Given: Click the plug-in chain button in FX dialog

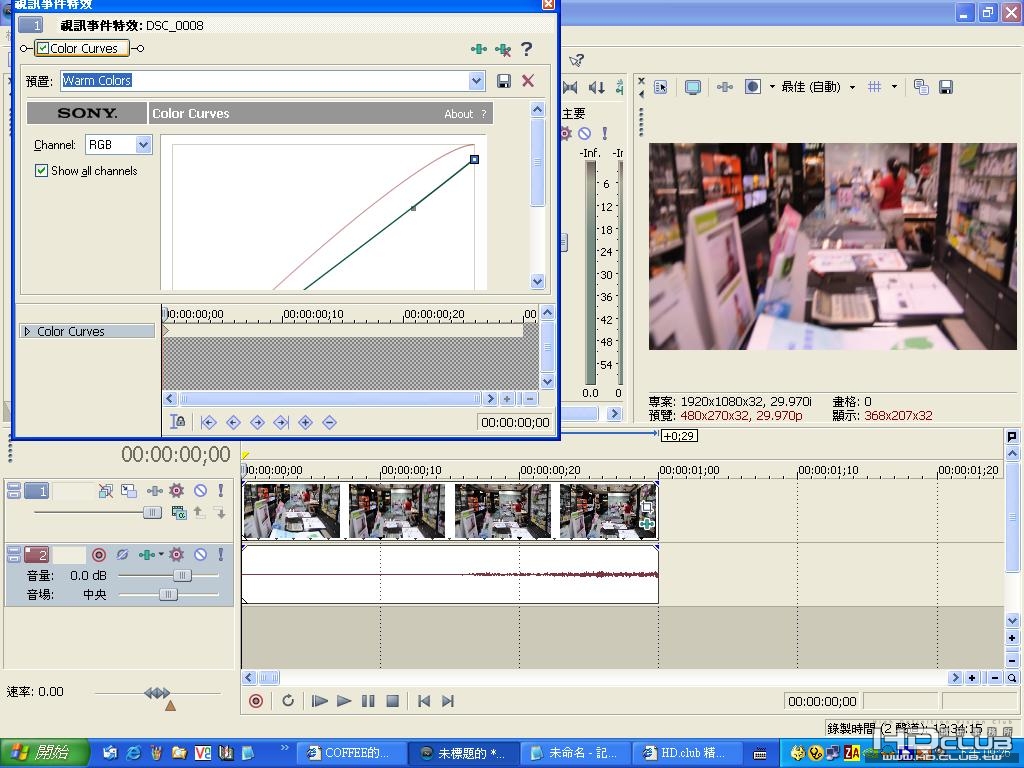Looking at the screenshot, I should (479, 48).
